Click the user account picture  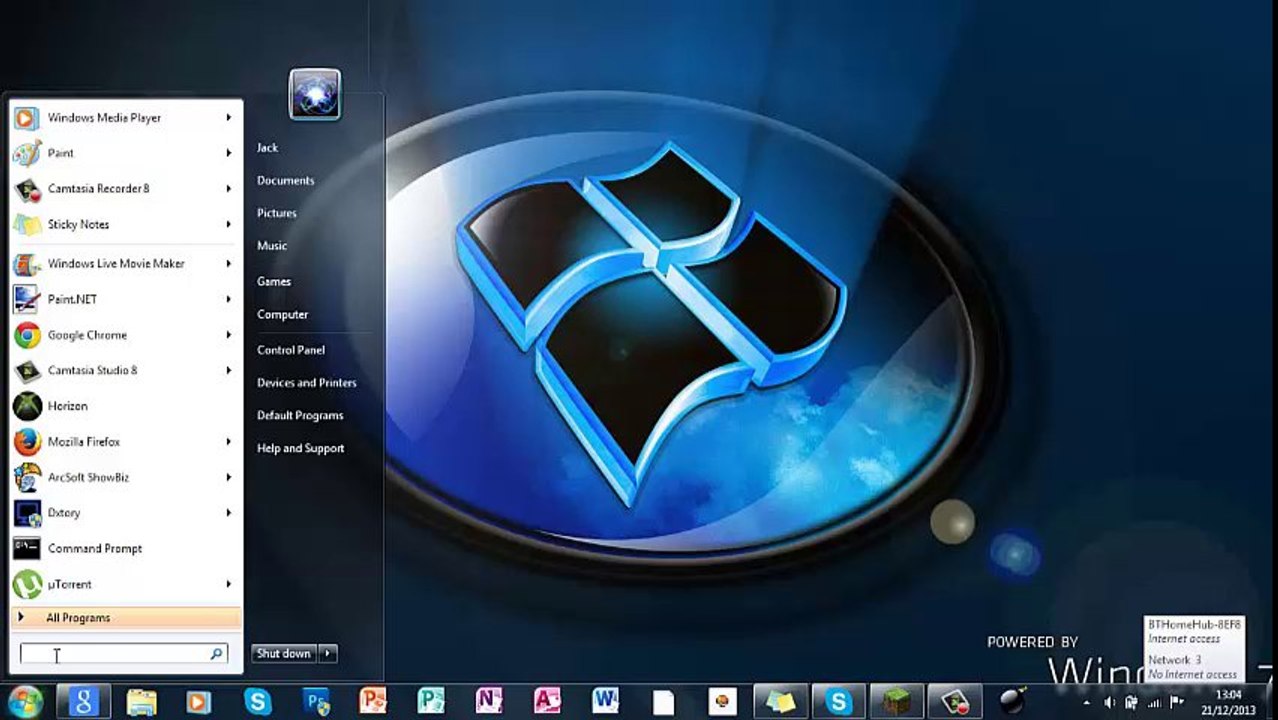pyautogui.click(x=315, y=95)
